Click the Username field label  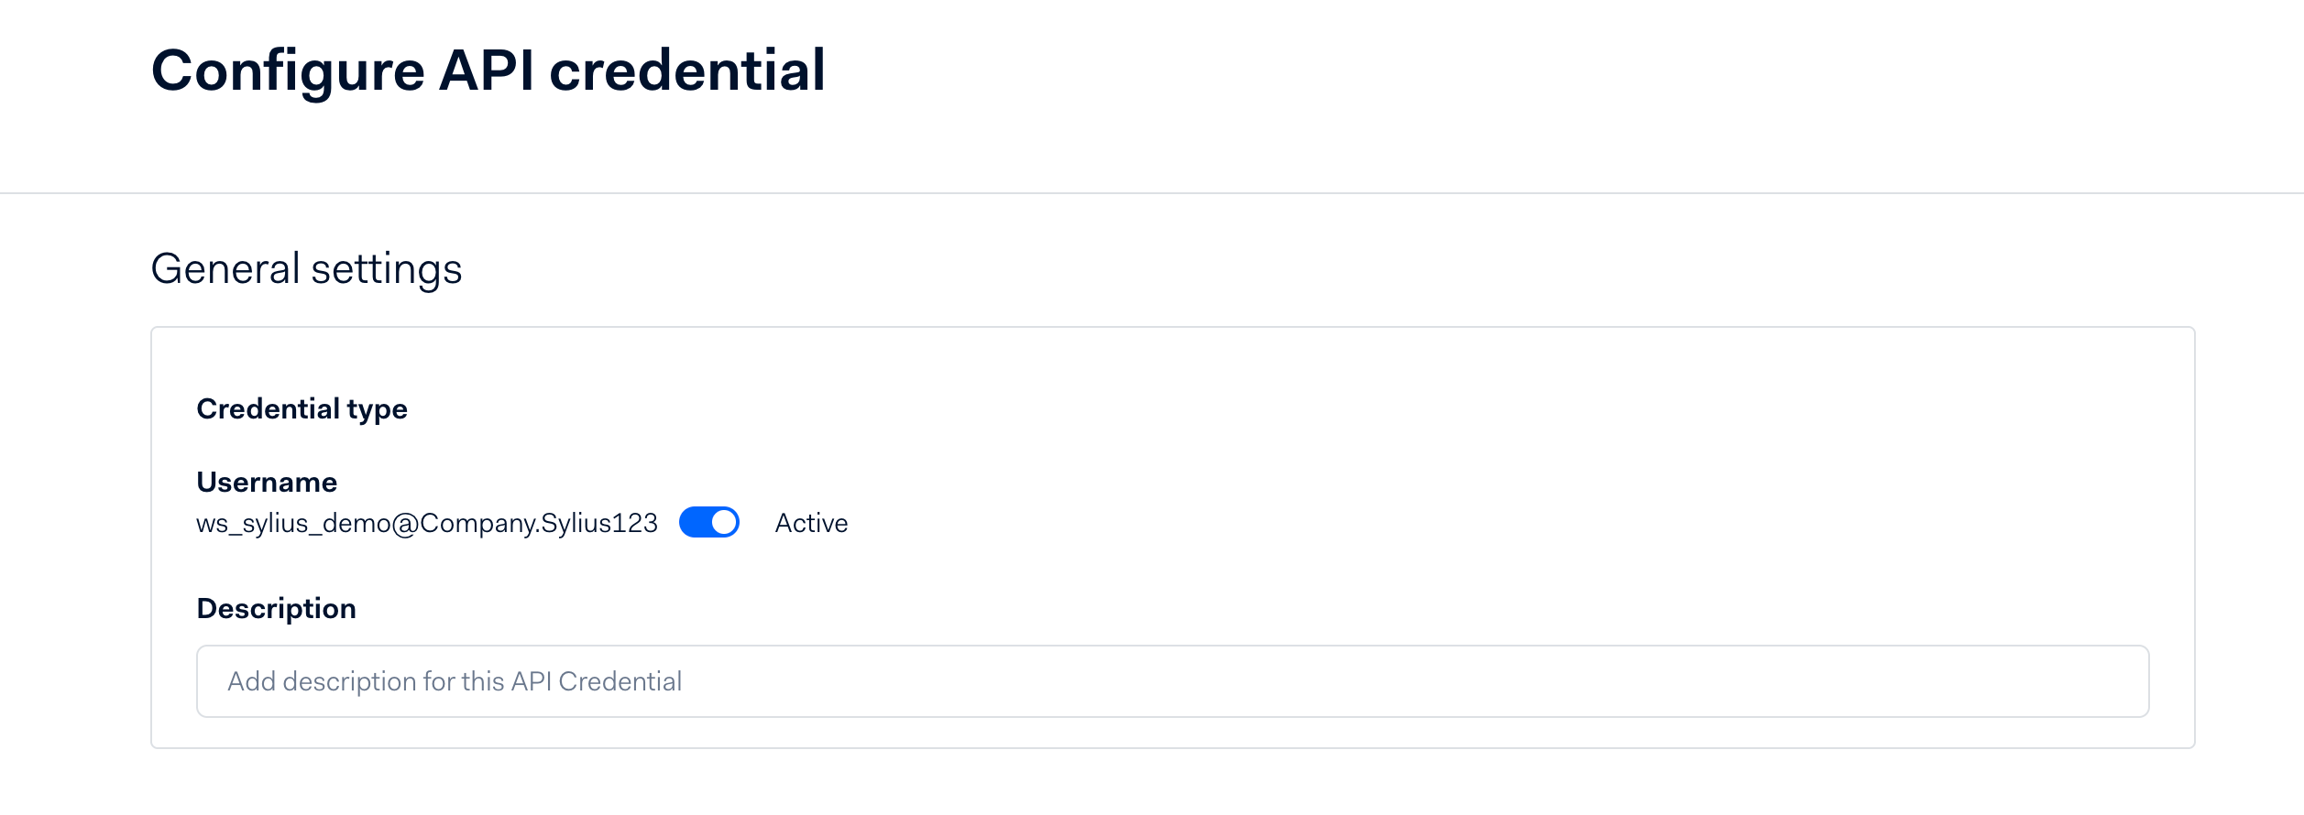tap(266, 482)
